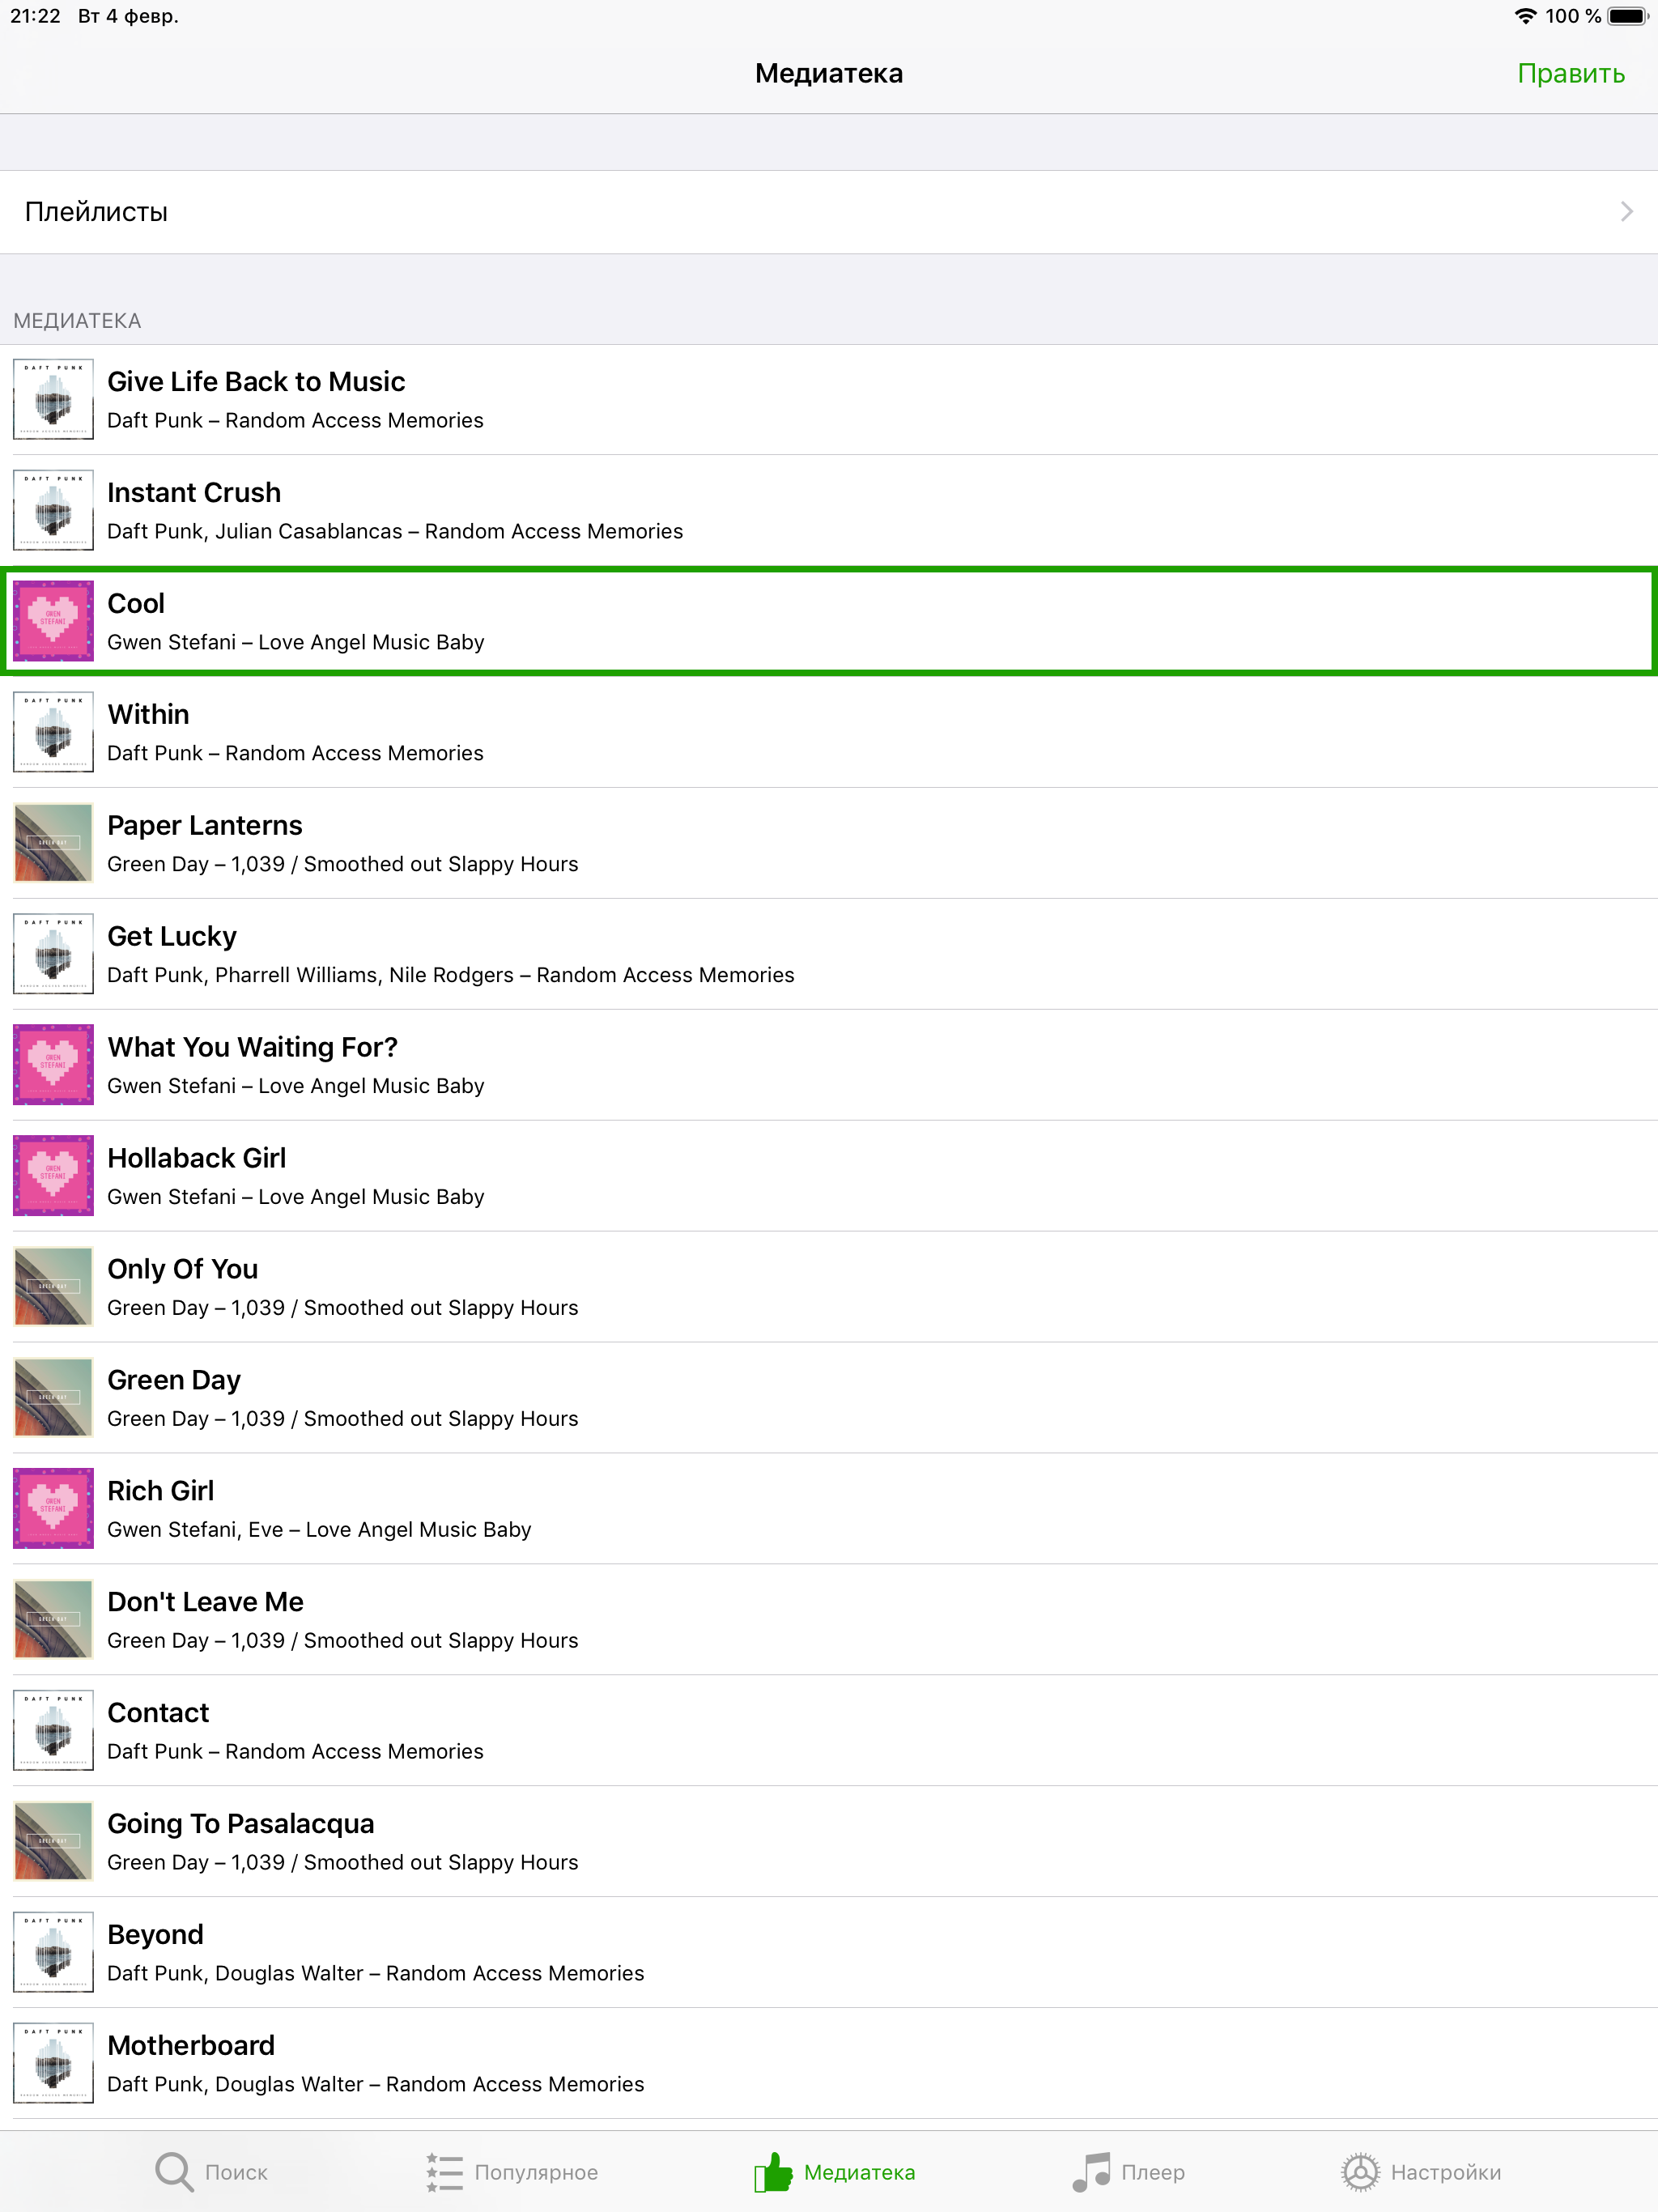
Task: Play Going To Pasalacqua
Action: pos(241,1825)
